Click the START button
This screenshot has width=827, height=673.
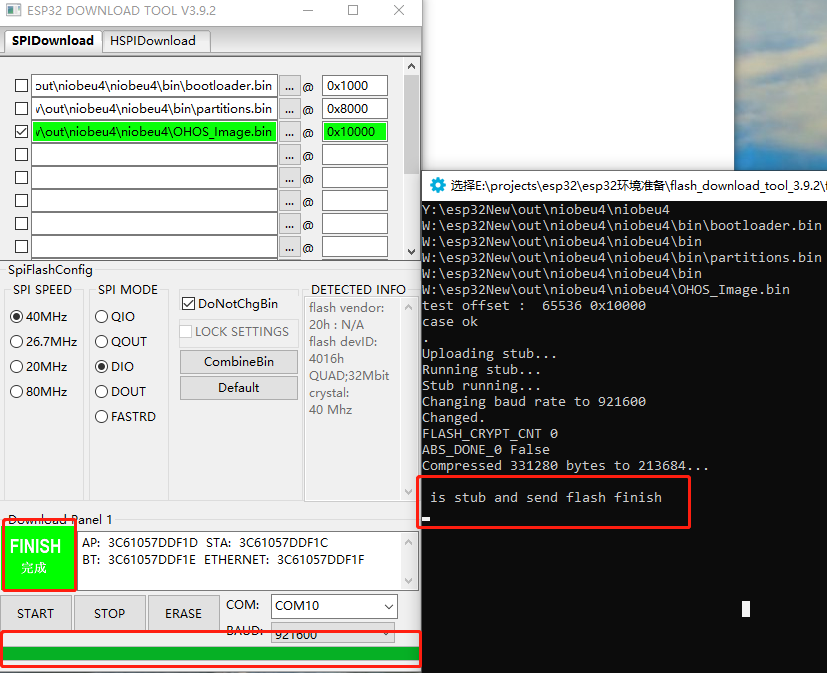point(35,613)
